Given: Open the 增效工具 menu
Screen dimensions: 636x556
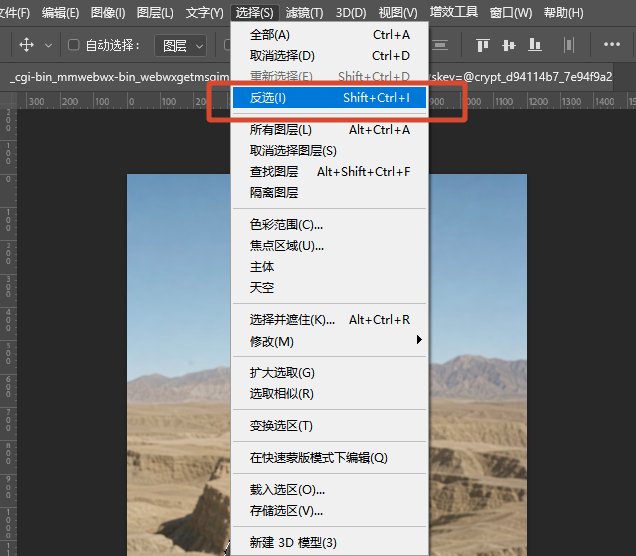Looking at the screenshot, I should tap(454, 12).
